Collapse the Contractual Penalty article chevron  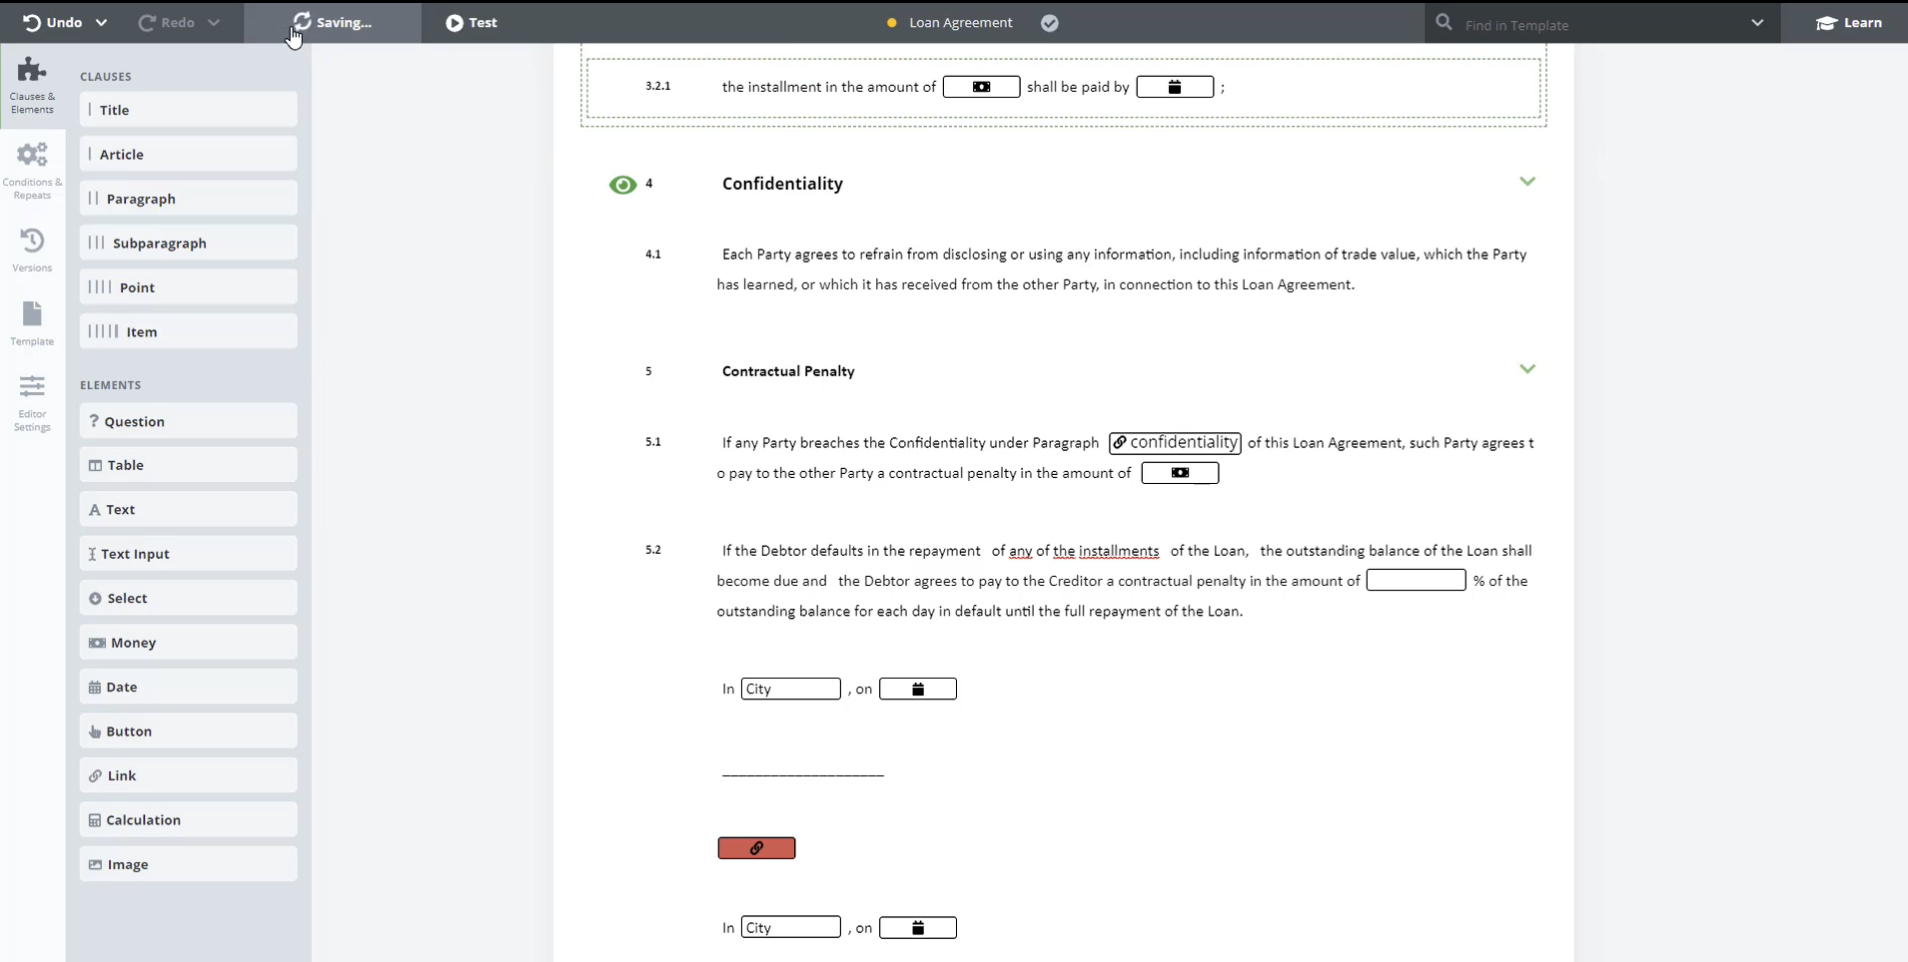click(1527, 368)
